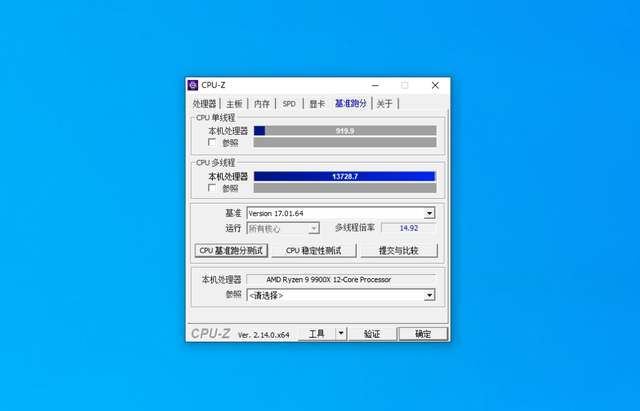The image size is (640, 411).
Task: Click the multi-thread 13728.7 score bar
Action: coord(345,176)
